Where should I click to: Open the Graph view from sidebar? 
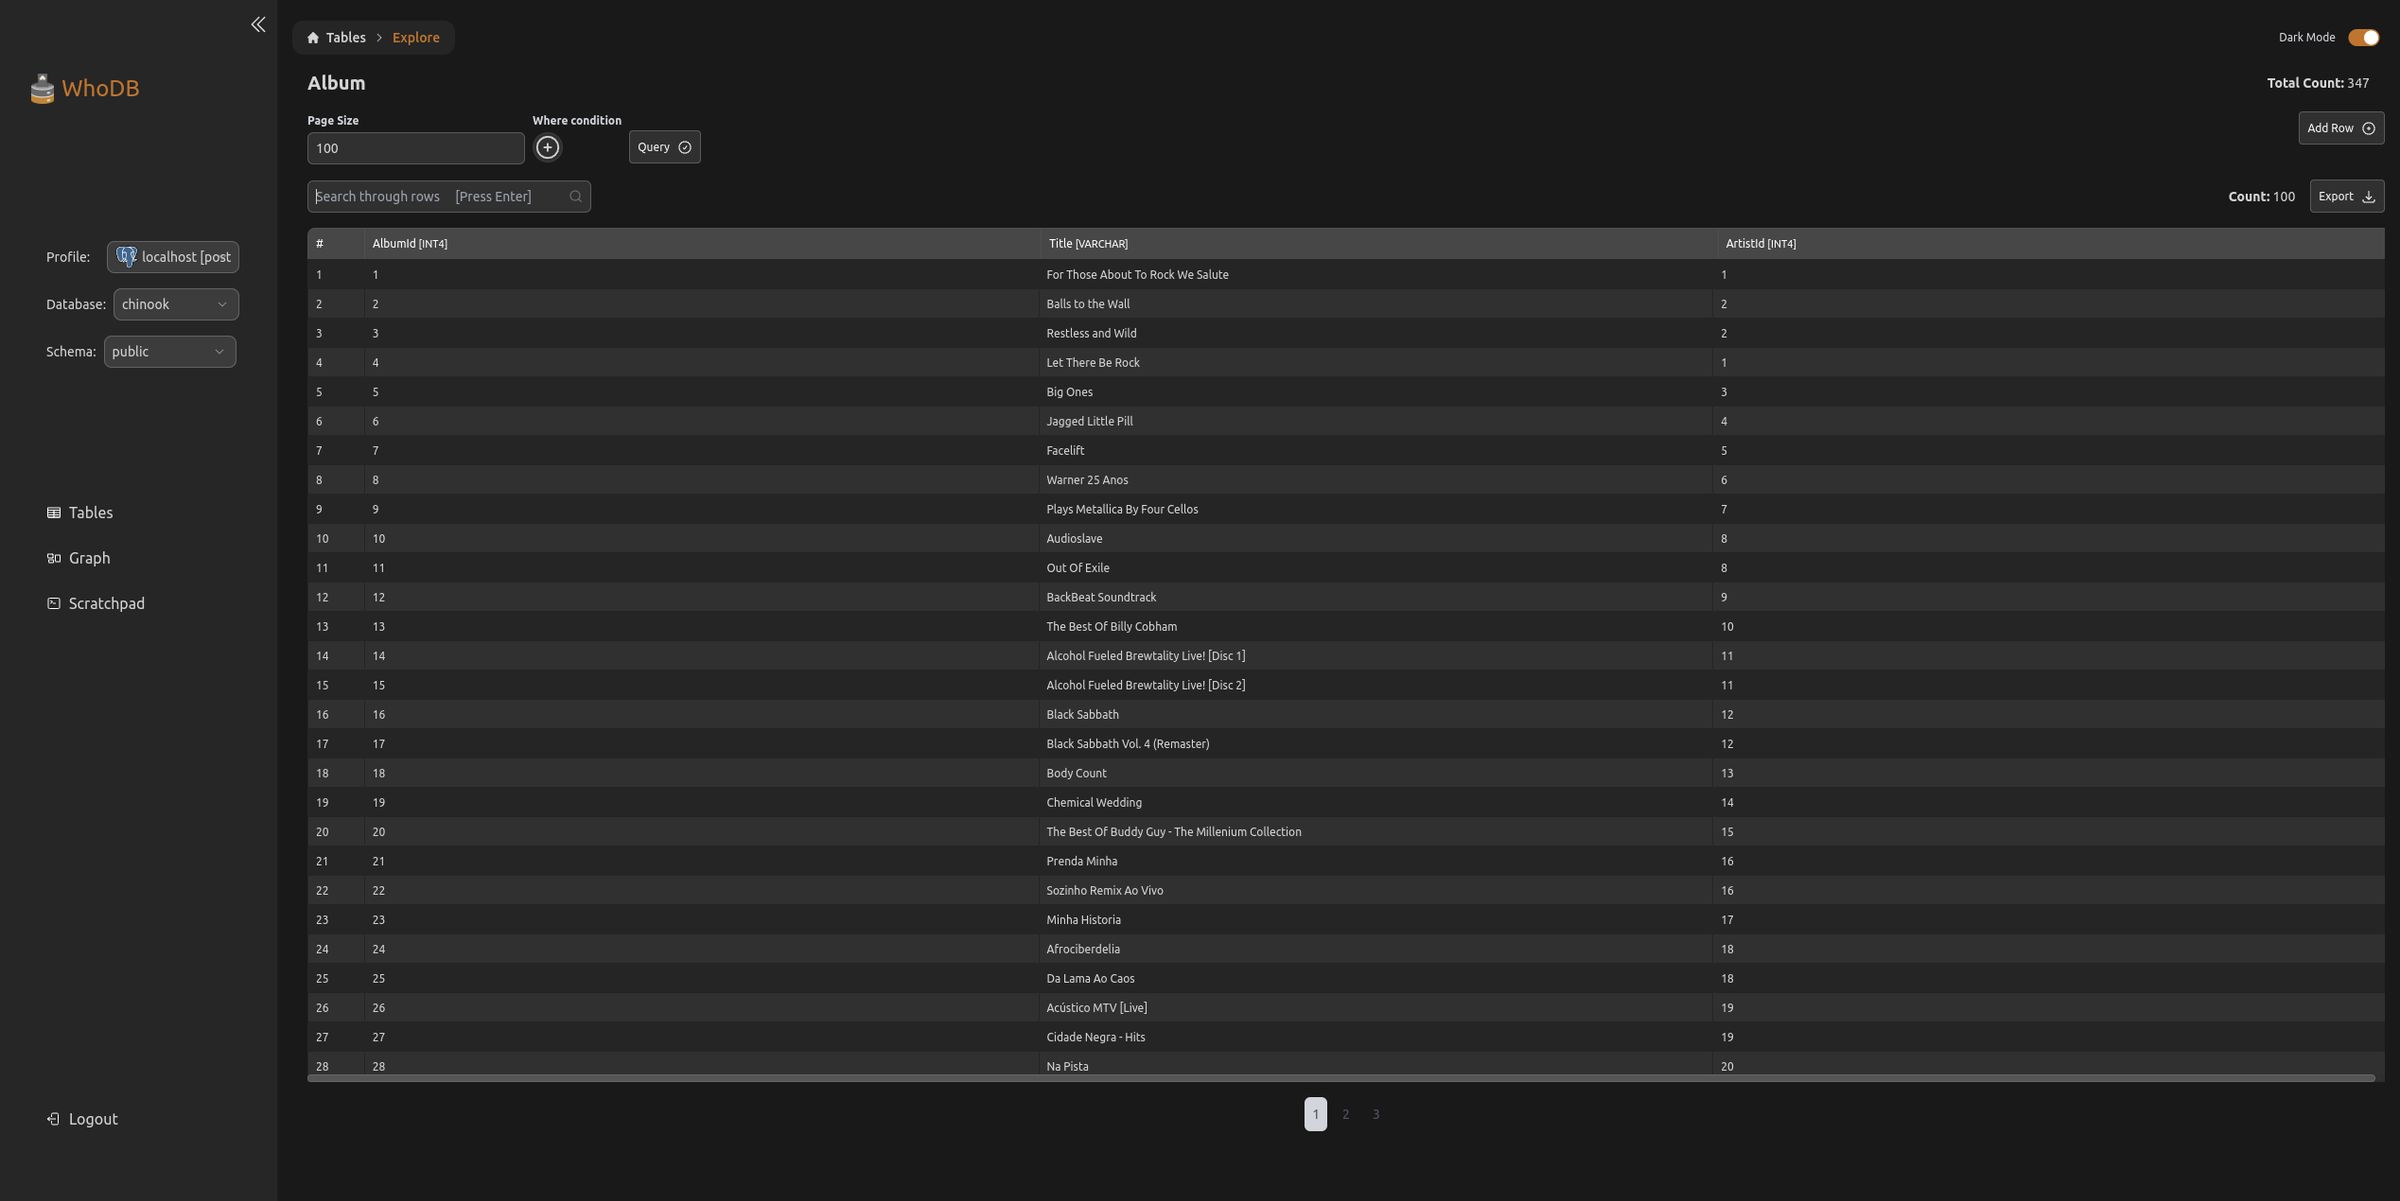click(90, 557)
